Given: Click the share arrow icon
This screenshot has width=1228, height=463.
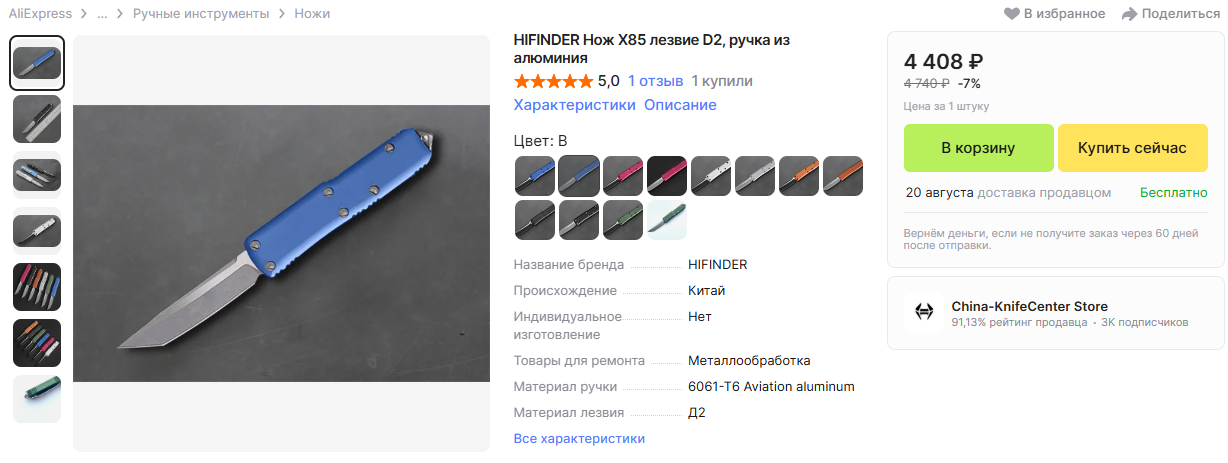Looking at the screenshot, I should point(1130,14).
